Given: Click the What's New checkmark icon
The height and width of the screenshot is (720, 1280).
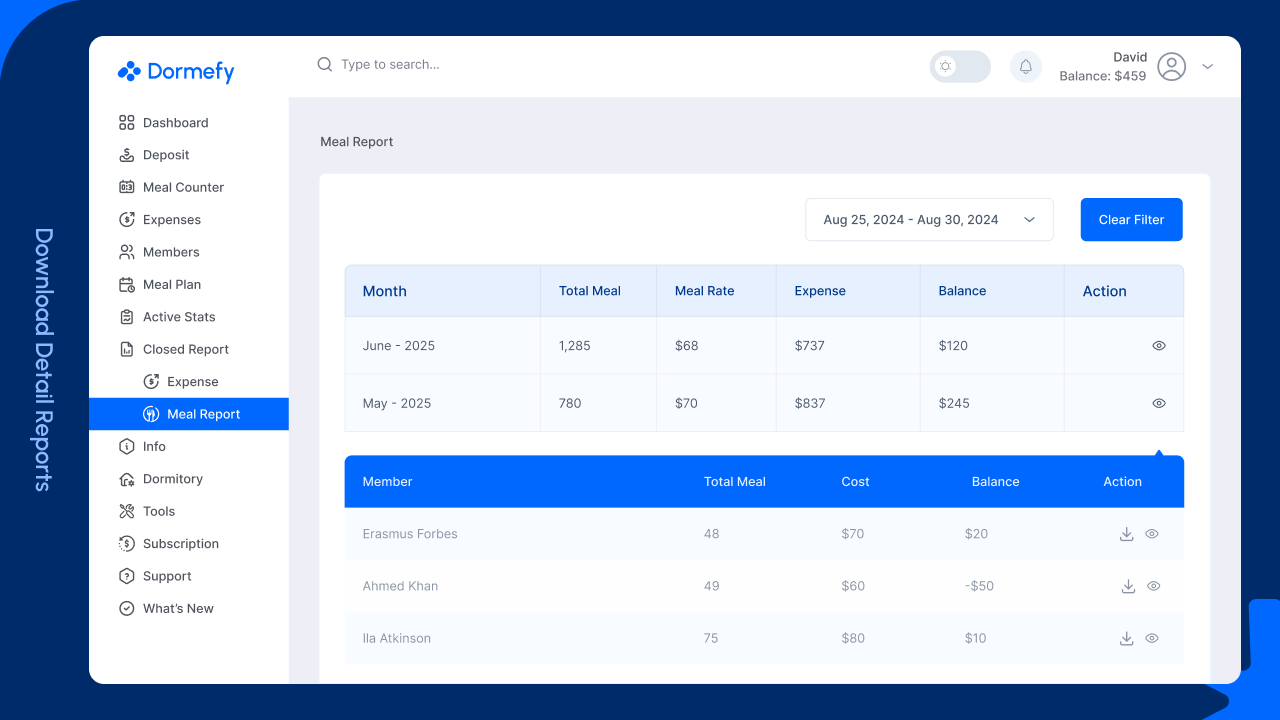Looking at the screenshot, I should pyautogui.click(x=126, y=608).
